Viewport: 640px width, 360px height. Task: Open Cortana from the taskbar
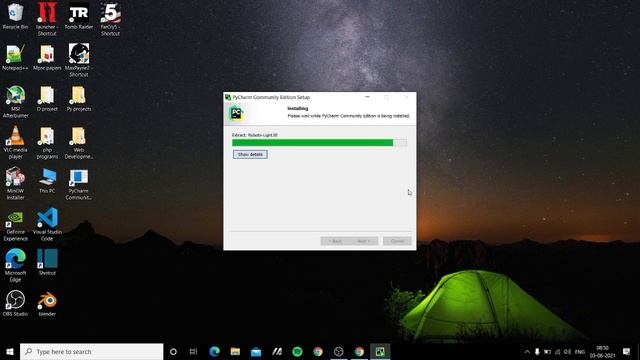[x=173, y=351]
